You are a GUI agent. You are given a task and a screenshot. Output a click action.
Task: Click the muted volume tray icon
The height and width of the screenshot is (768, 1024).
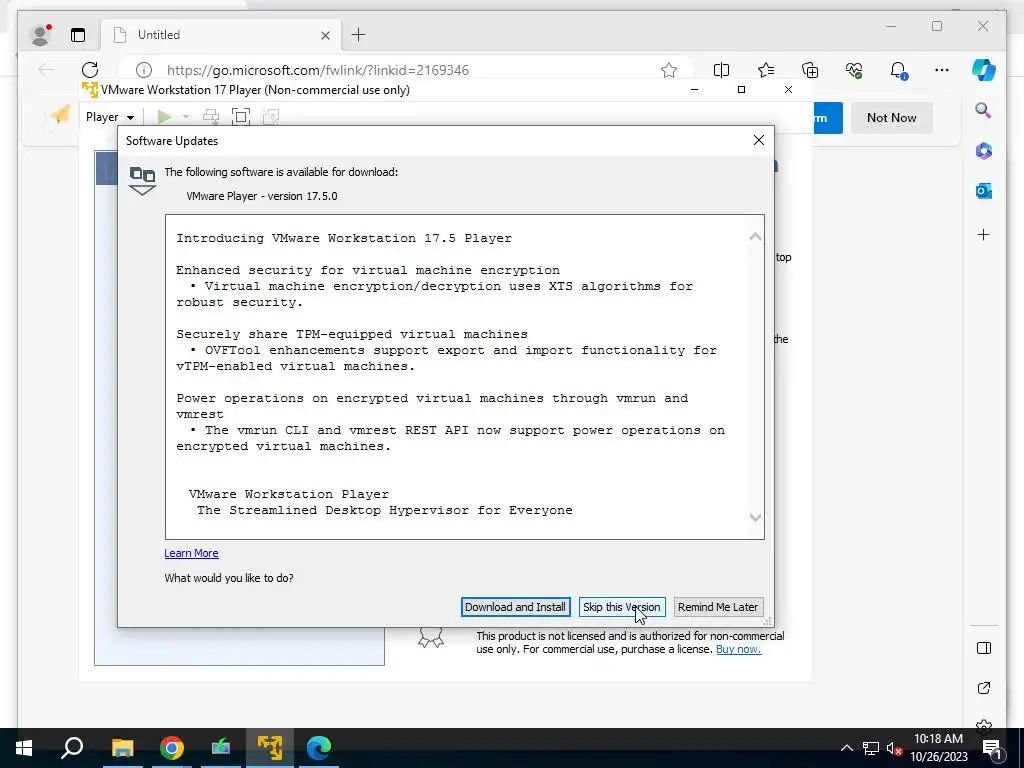(x=894, y=748)
